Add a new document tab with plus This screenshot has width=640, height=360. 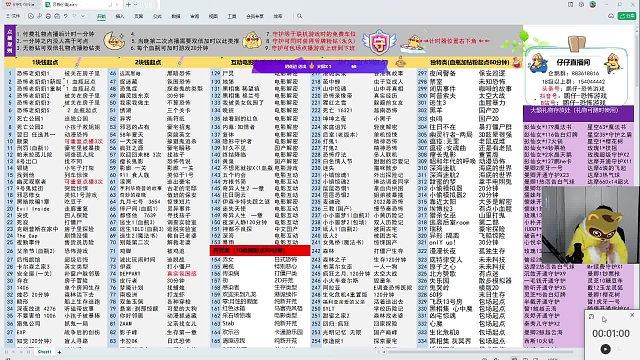[x=128, y=4]
